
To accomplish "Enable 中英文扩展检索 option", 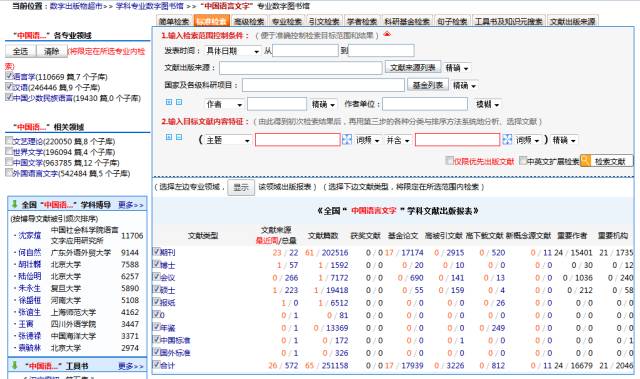I will pyautogui.click(x=522, y=160).
